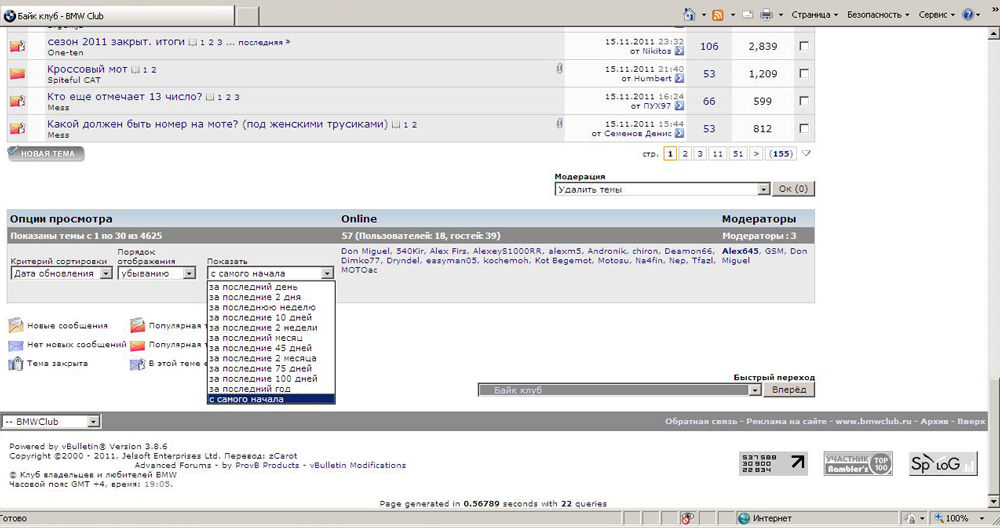Viewport: 1000px width, 528px height.
Task: Go to last post by Семенов Денис icon
Action: tap(679, 133)
